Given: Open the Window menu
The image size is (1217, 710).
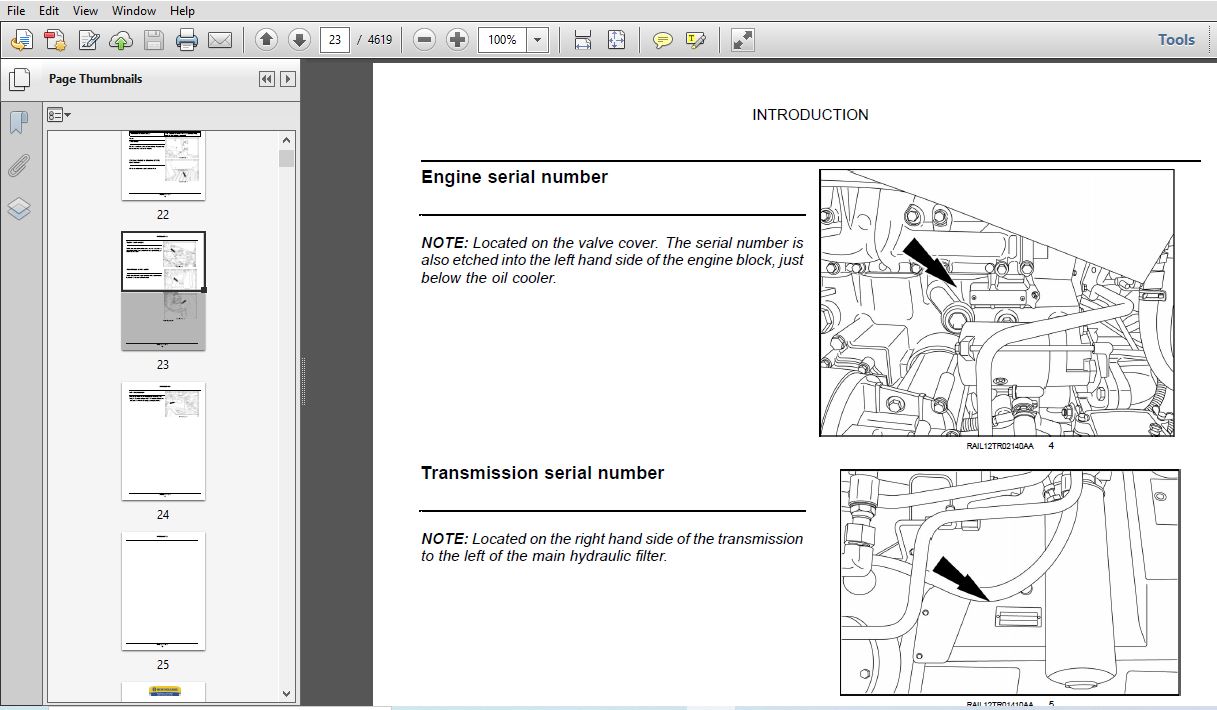Looking at the screenshot, I should click(x=134, y=10).
